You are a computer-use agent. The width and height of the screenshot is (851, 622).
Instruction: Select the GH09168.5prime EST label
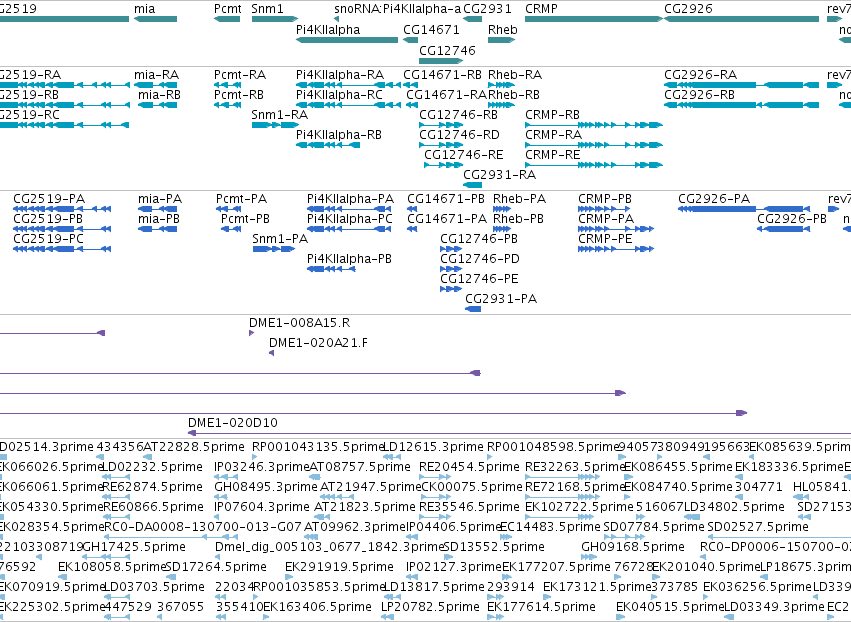(633, 547)
